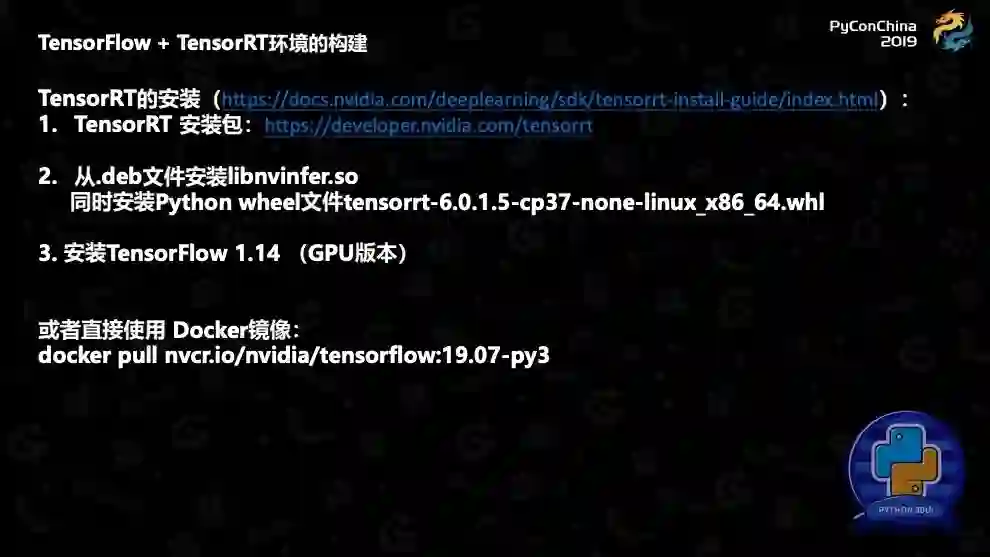990x557 pixels.
Task: Click the number 2 list marker
Action: 47,176
